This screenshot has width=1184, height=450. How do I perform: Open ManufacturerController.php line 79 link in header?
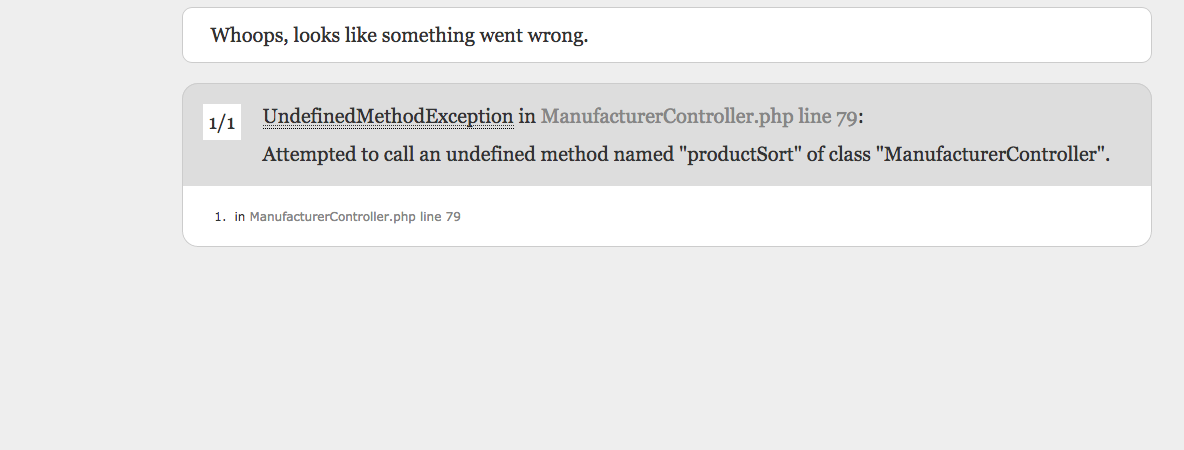(x=698, y=117)
